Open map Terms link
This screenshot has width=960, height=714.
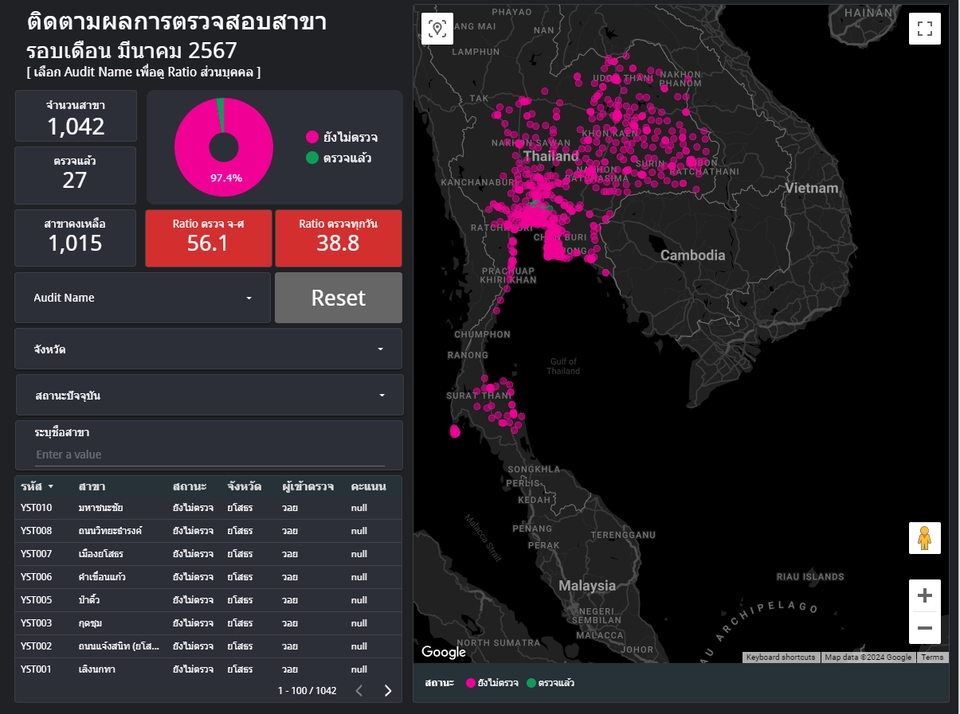932,657
